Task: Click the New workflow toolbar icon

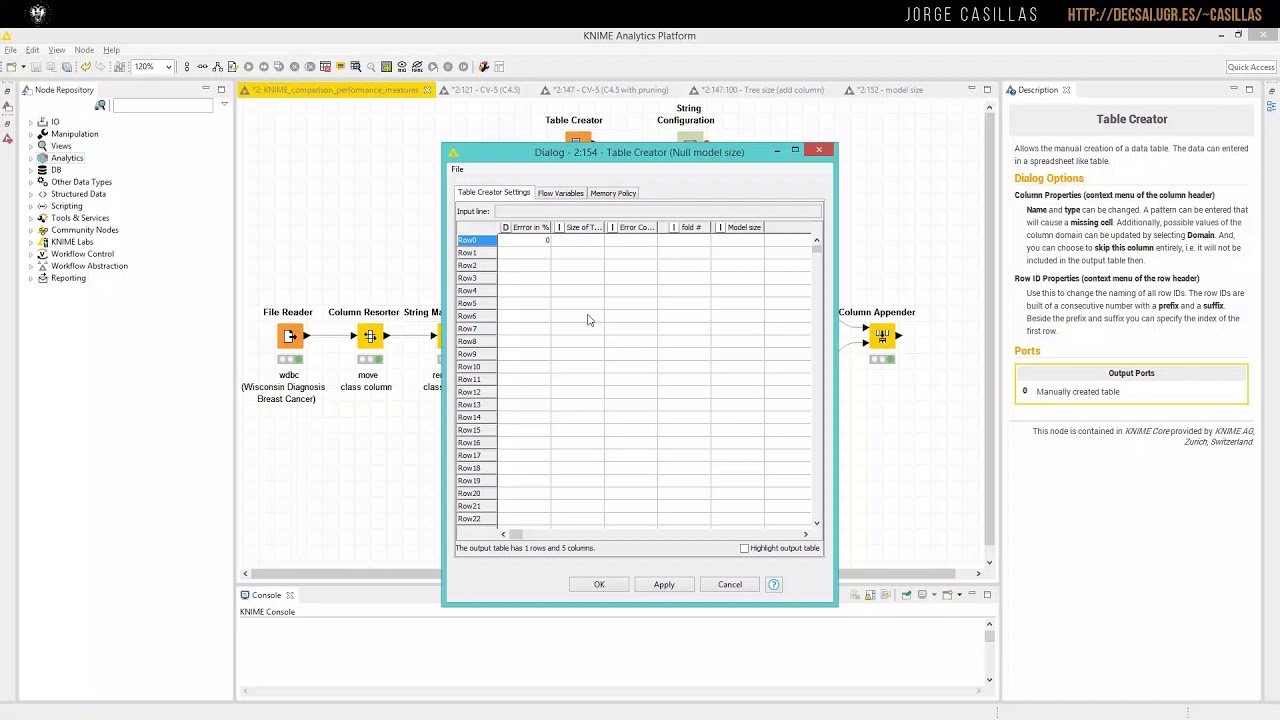Action: click(11, 67)
